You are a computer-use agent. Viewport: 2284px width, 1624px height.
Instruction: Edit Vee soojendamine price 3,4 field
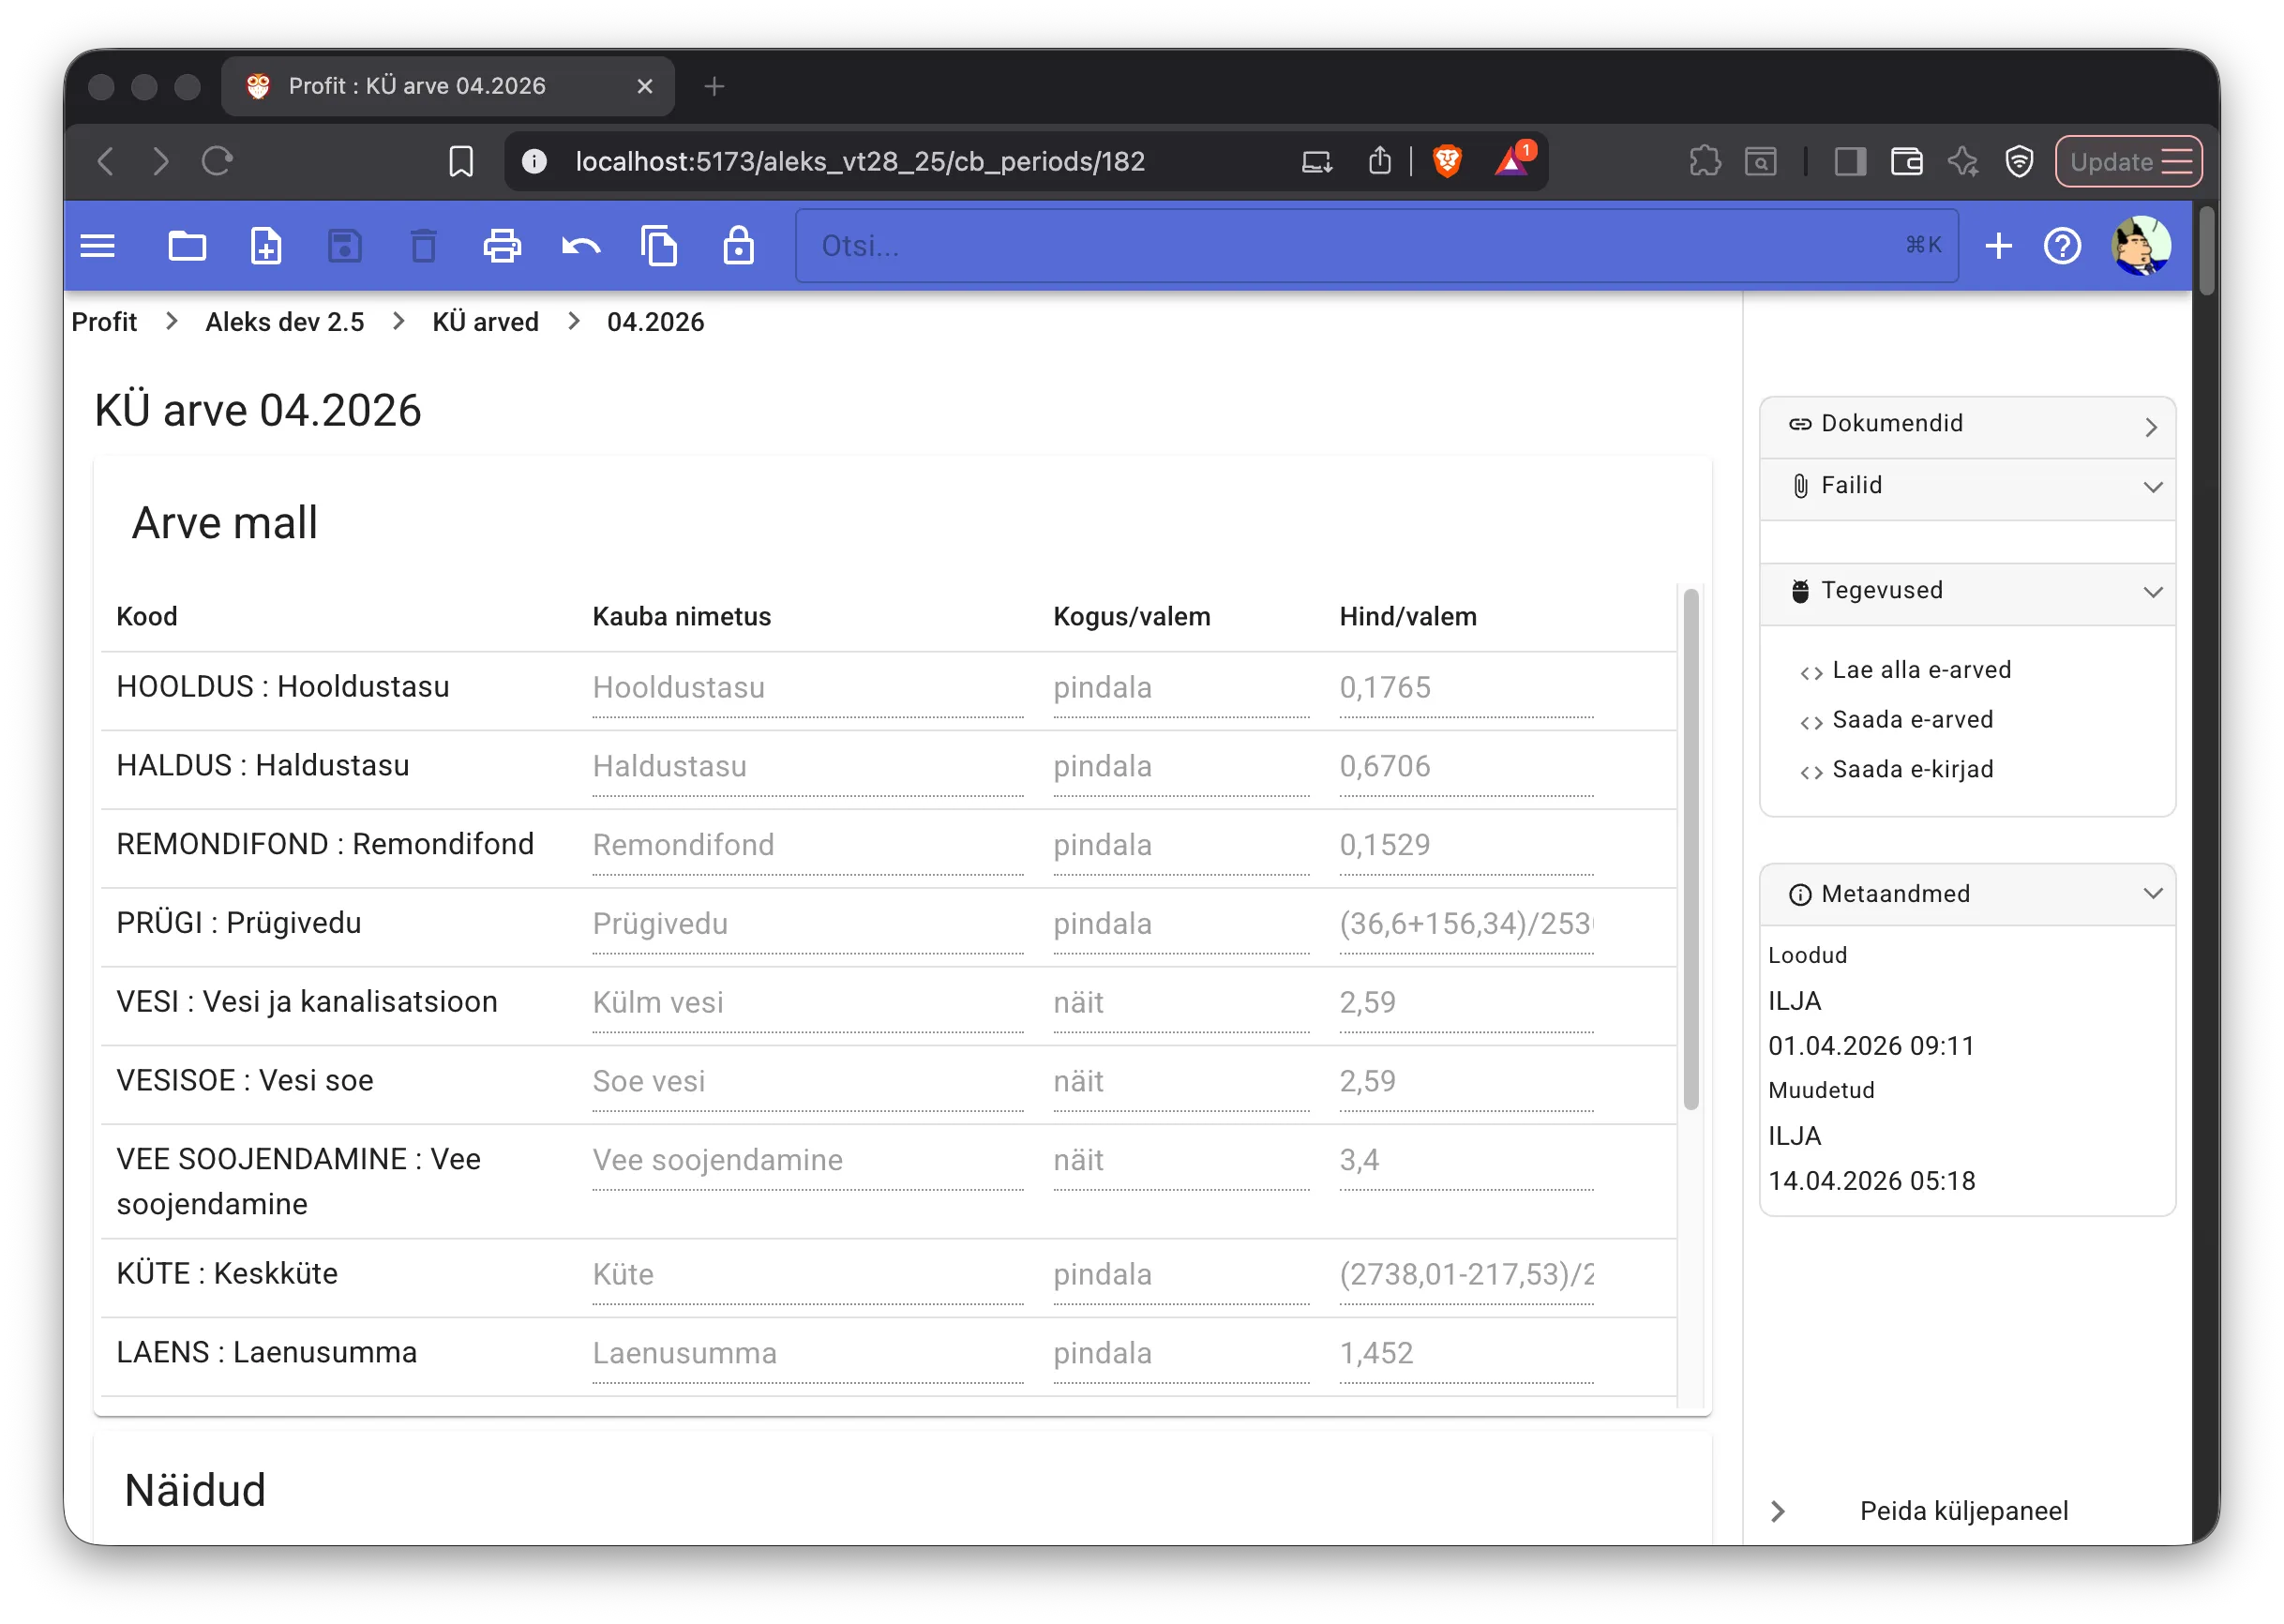pos(1466,1162)
